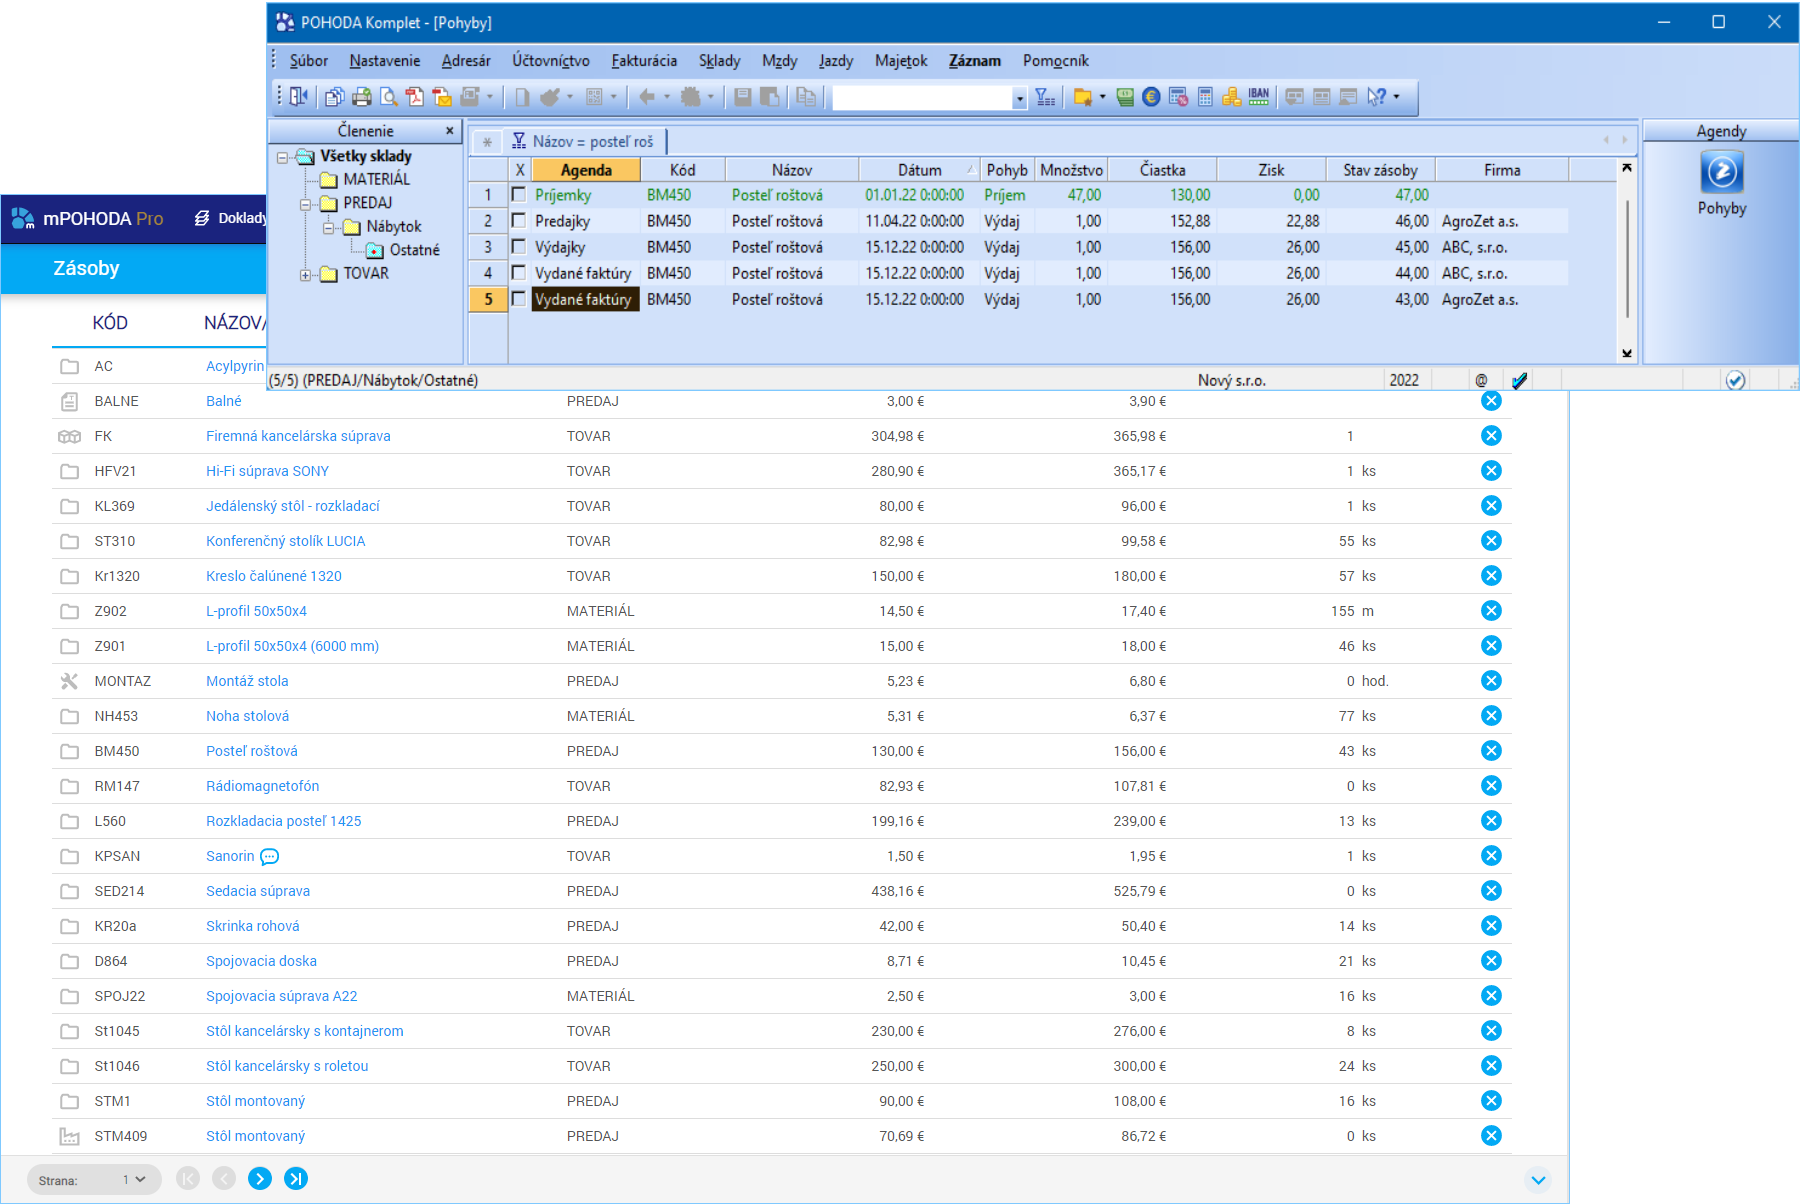The height and width of the screenshot is (1204, 1802).
Task: Collapse the PREDAJ tree node
Action: point(305,204)
